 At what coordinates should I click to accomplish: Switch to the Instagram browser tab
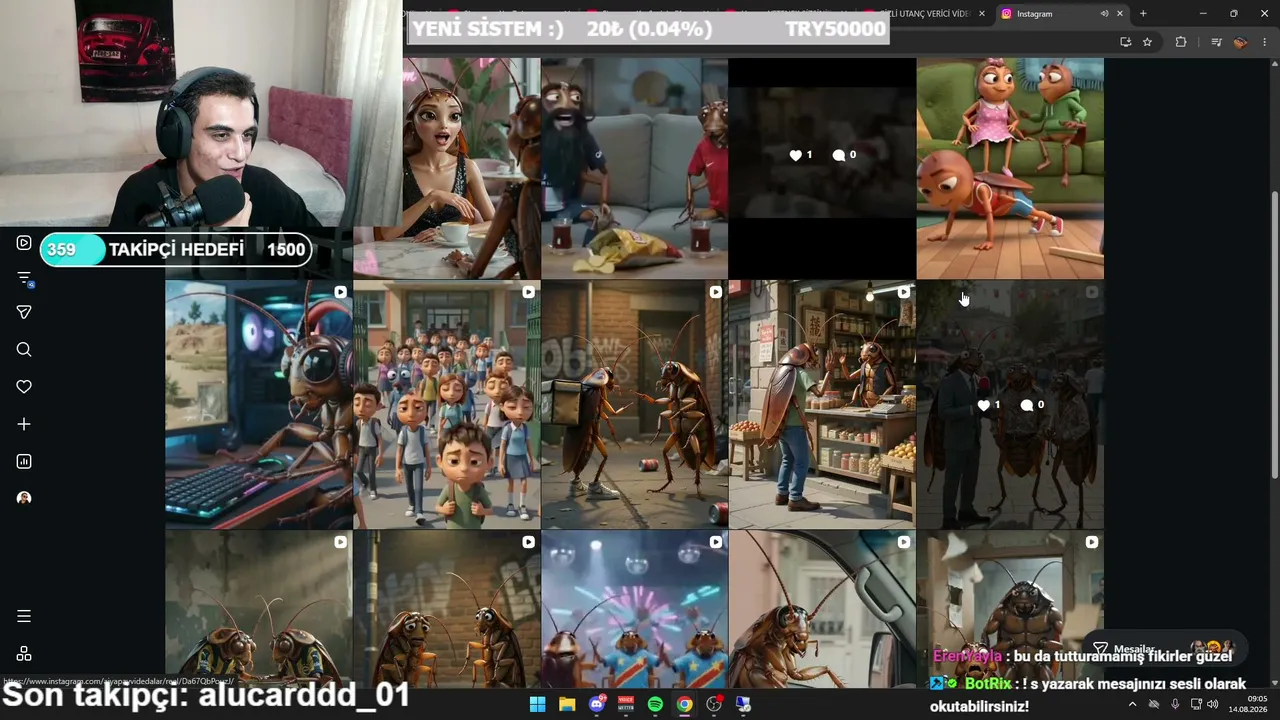click(x=1063, y=14)
